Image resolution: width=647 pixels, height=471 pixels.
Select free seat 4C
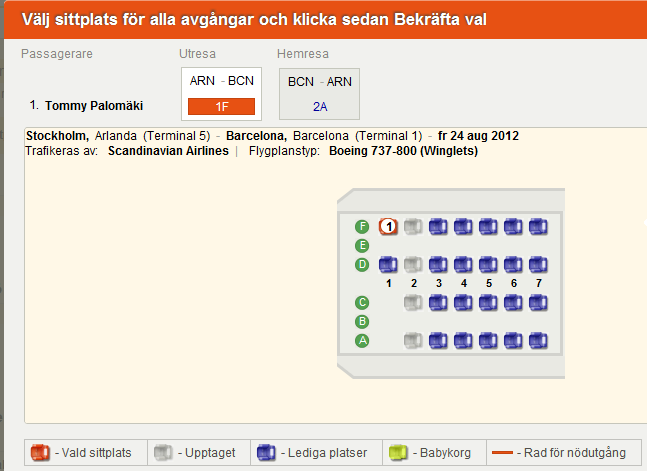click(x=463, y=302)
